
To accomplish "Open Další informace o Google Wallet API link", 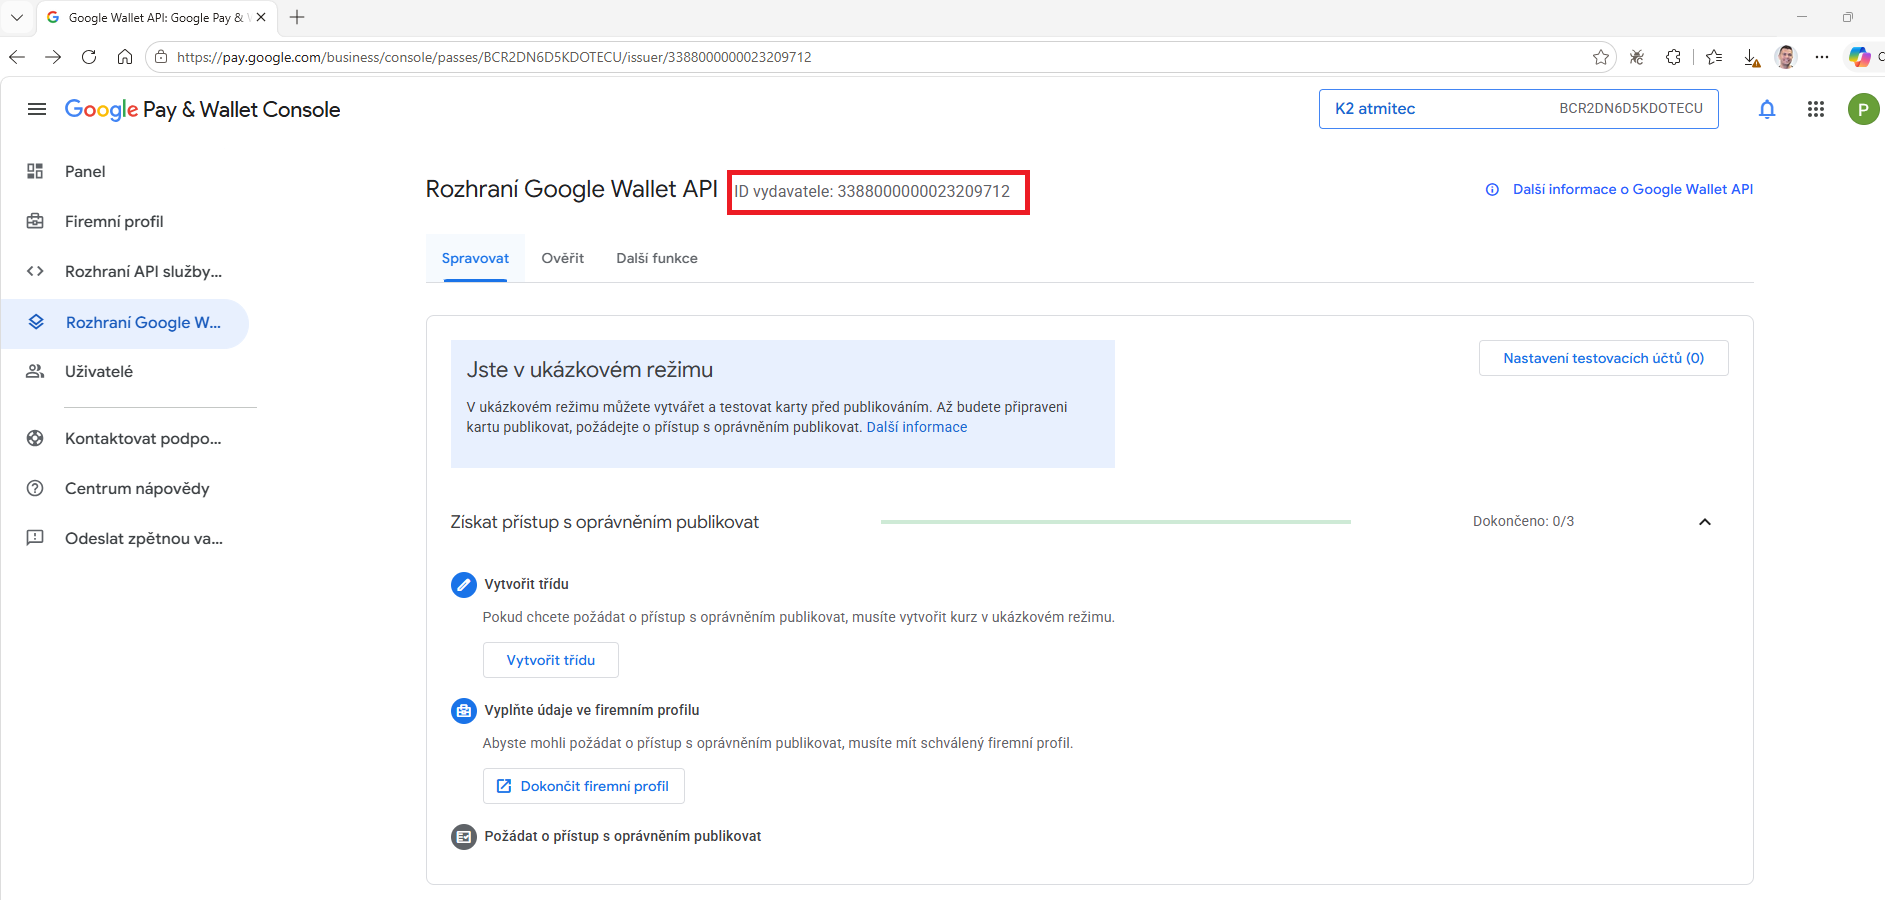I will tap(1619, 189).
